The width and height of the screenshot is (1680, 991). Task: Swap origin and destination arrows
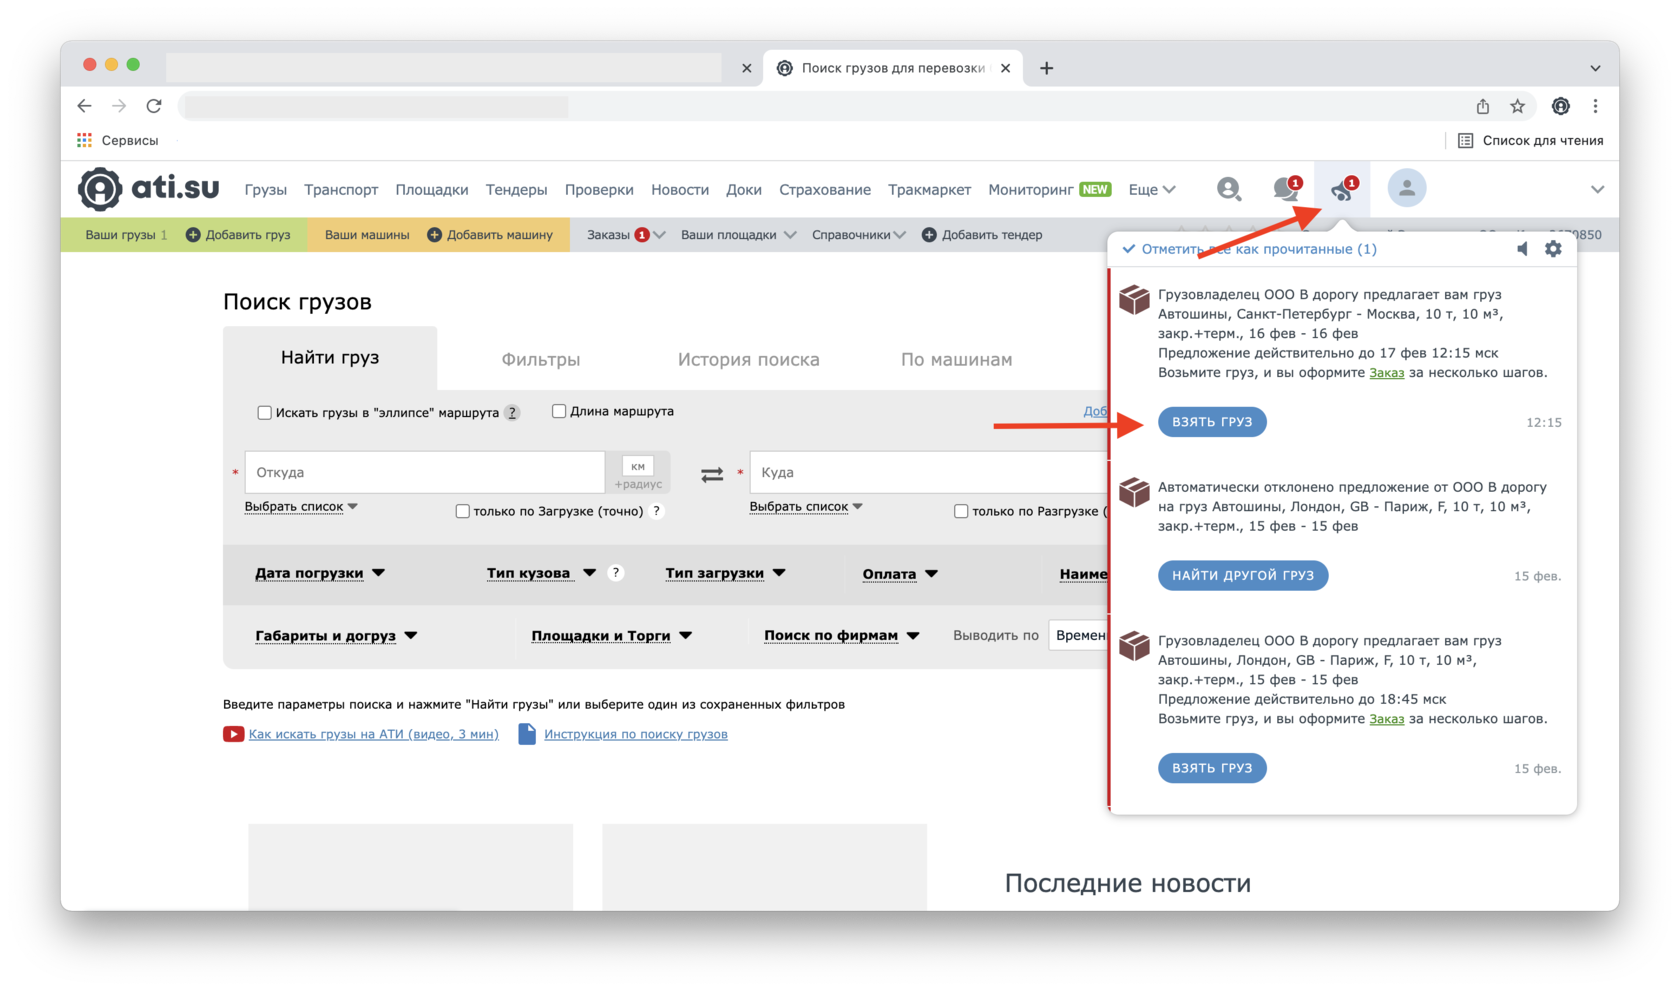point(712,475)
